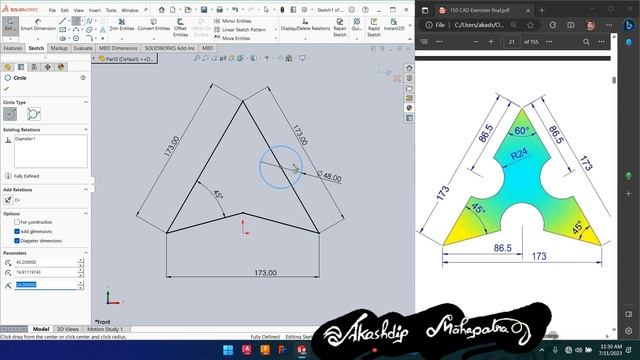640x360 pixels.
Task: Switch to the 3D Views bottom tab
Action: coord(68,329)
